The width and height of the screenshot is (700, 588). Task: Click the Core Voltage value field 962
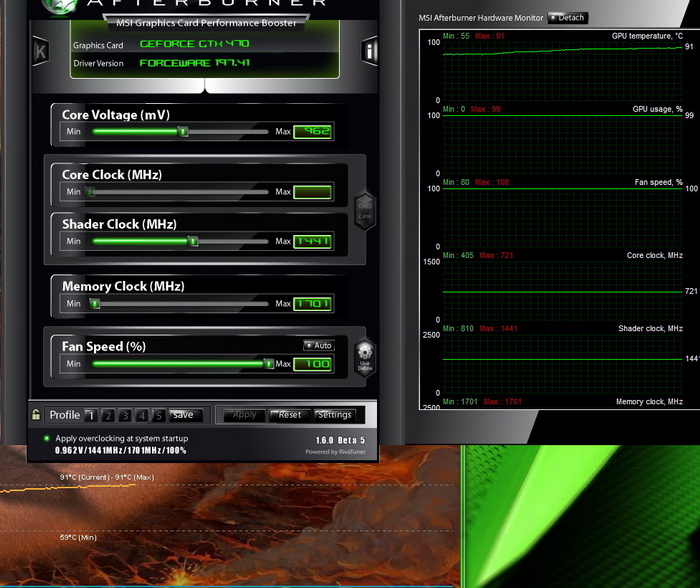pos(312,132)
